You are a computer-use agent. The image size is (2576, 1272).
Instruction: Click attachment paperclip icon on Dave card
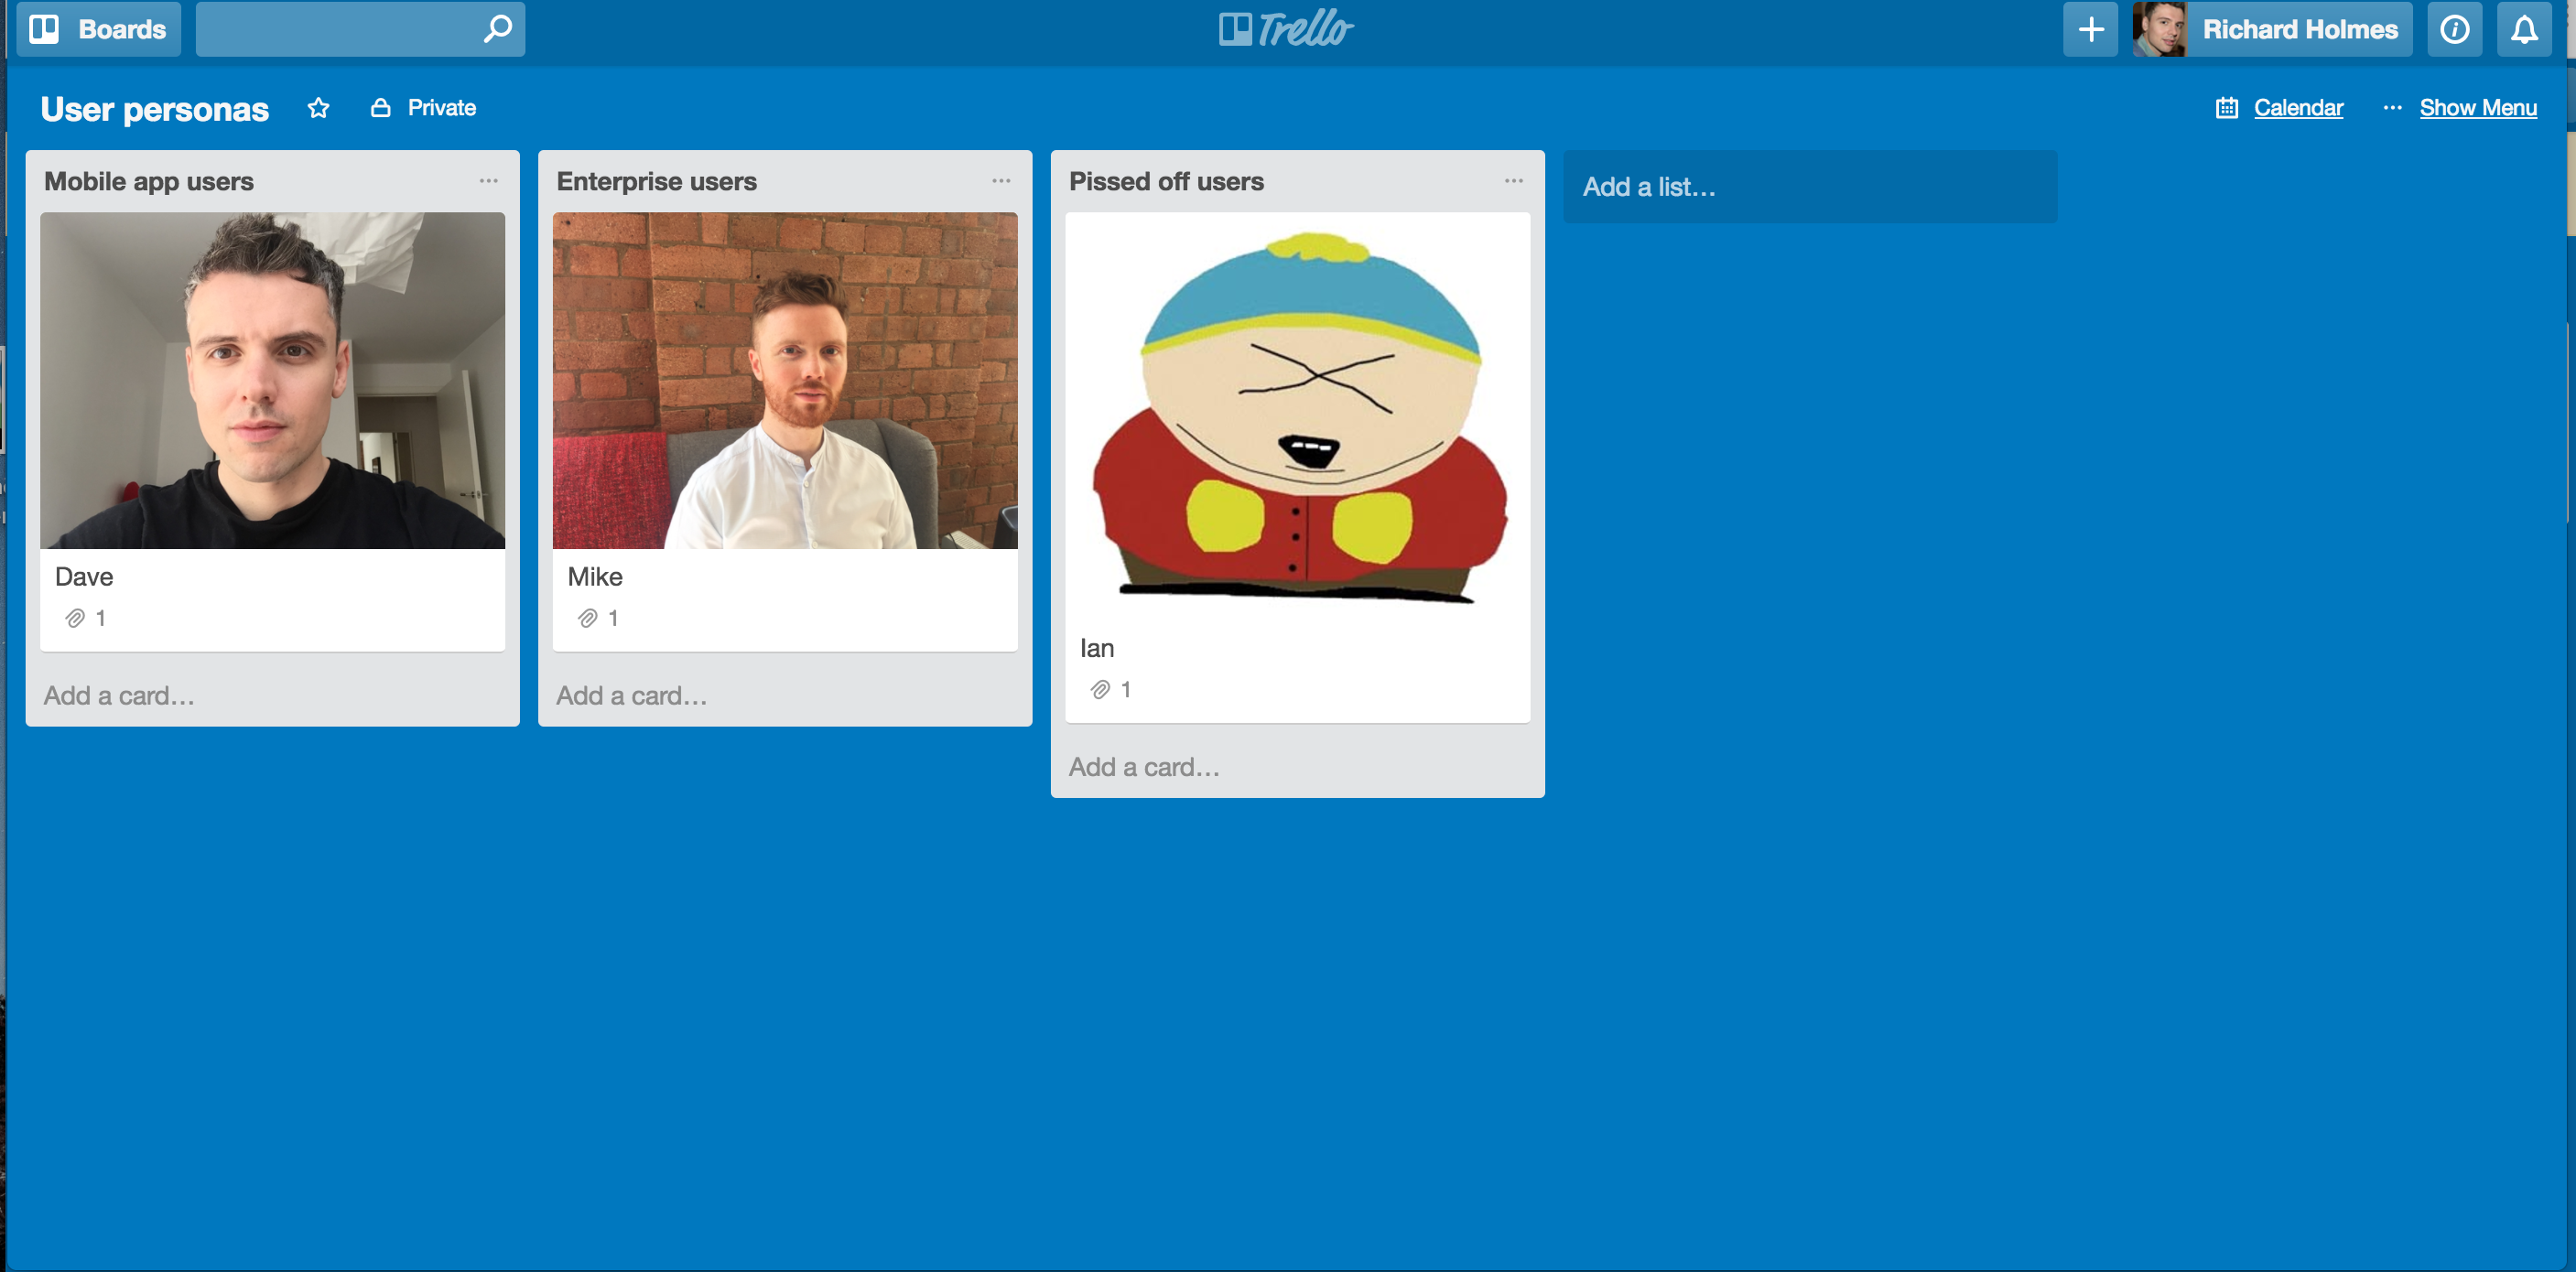pyautogui.click(x=75, y=618)
